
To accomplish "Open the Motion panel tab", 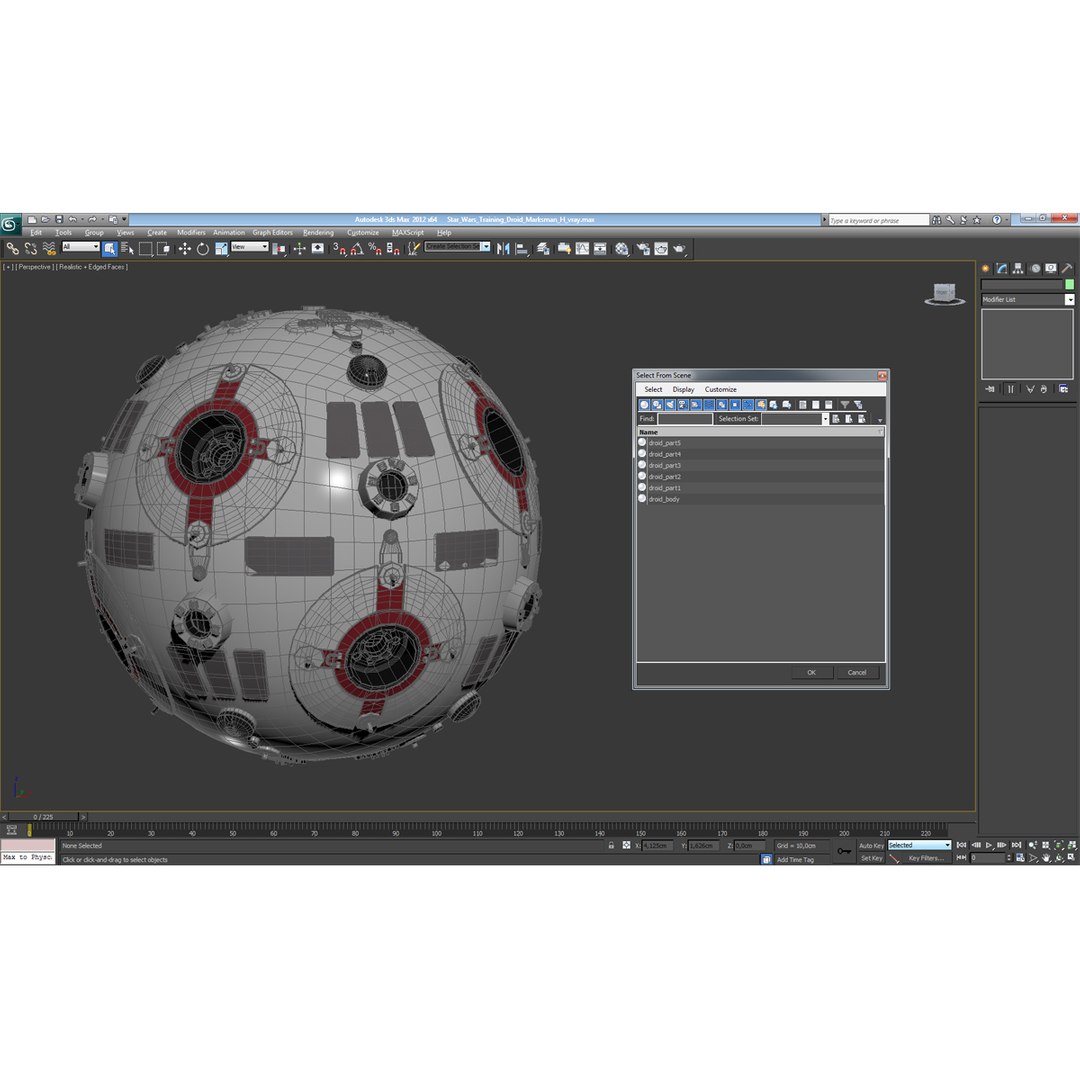I will coord(1035,269).
